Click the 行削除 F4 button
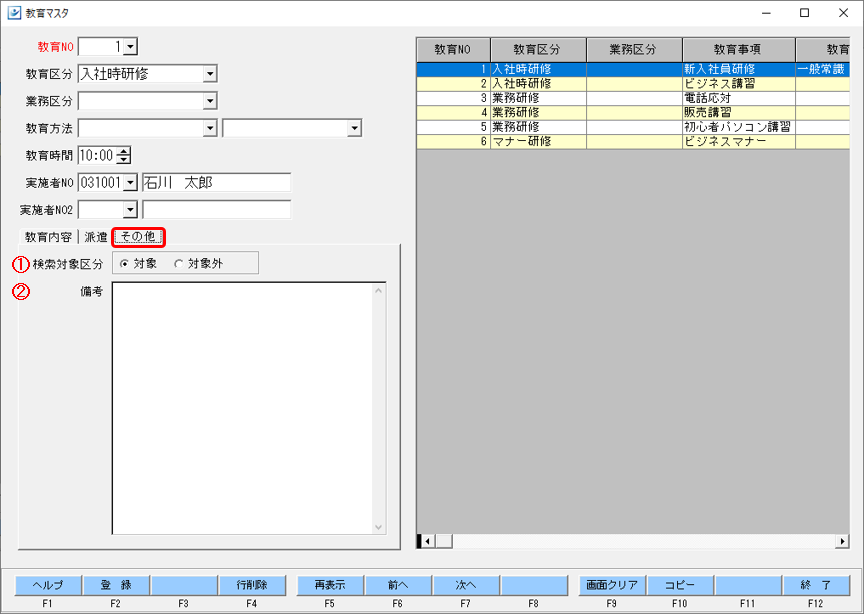 (x=252, y=585)
